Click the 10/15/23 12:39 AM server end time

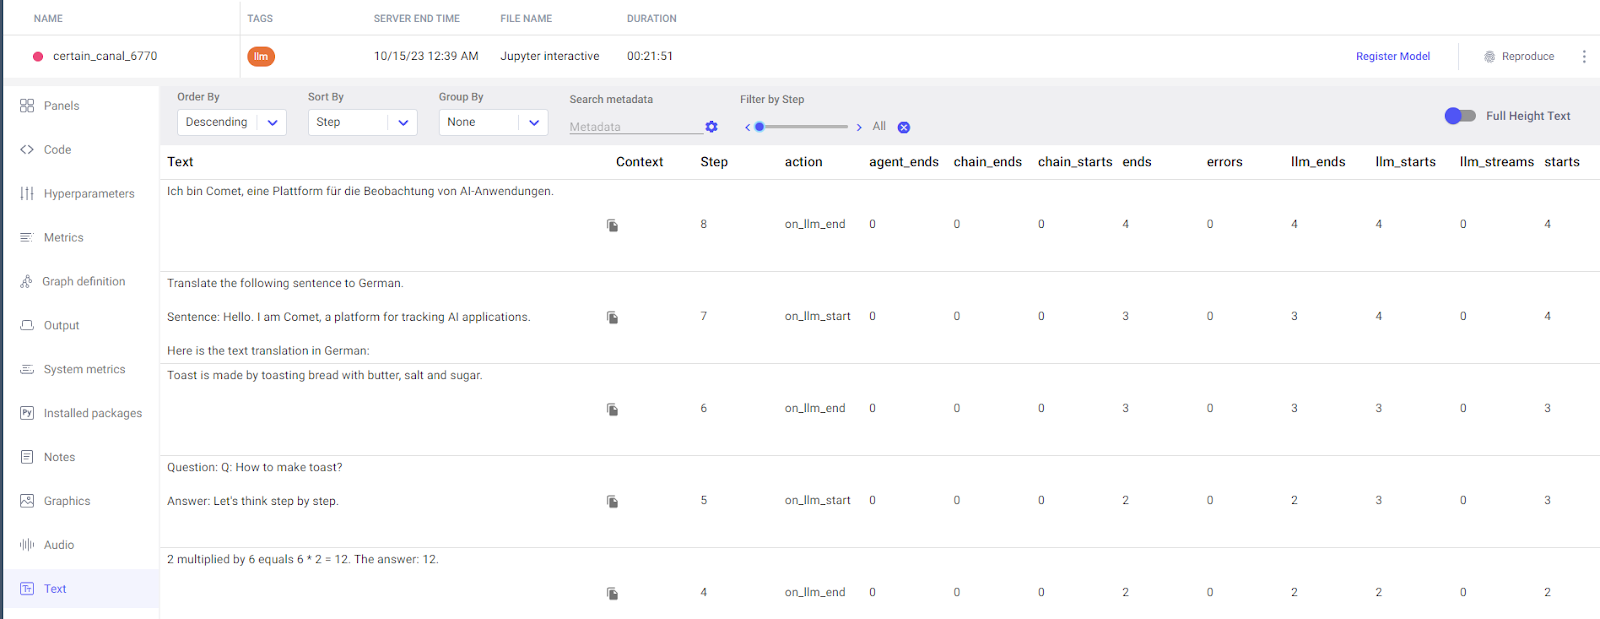(x=426, y=56)
